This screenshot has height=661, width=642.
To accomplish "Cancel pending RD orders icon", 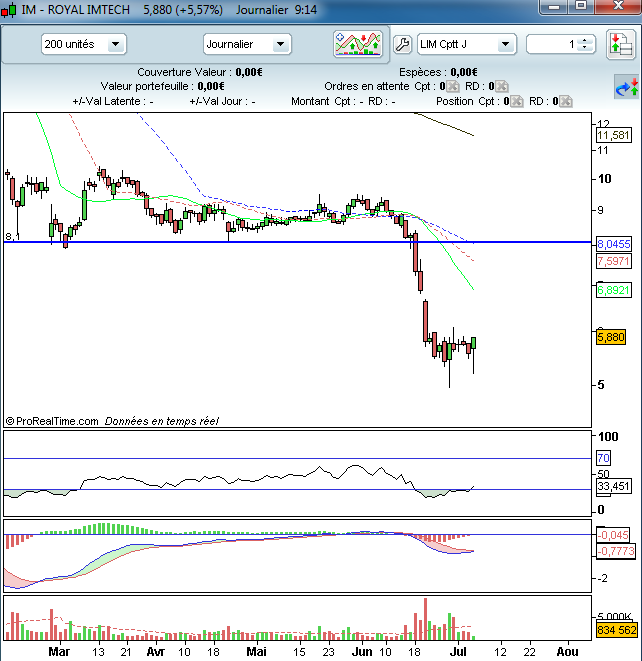I will click(501, 86).
